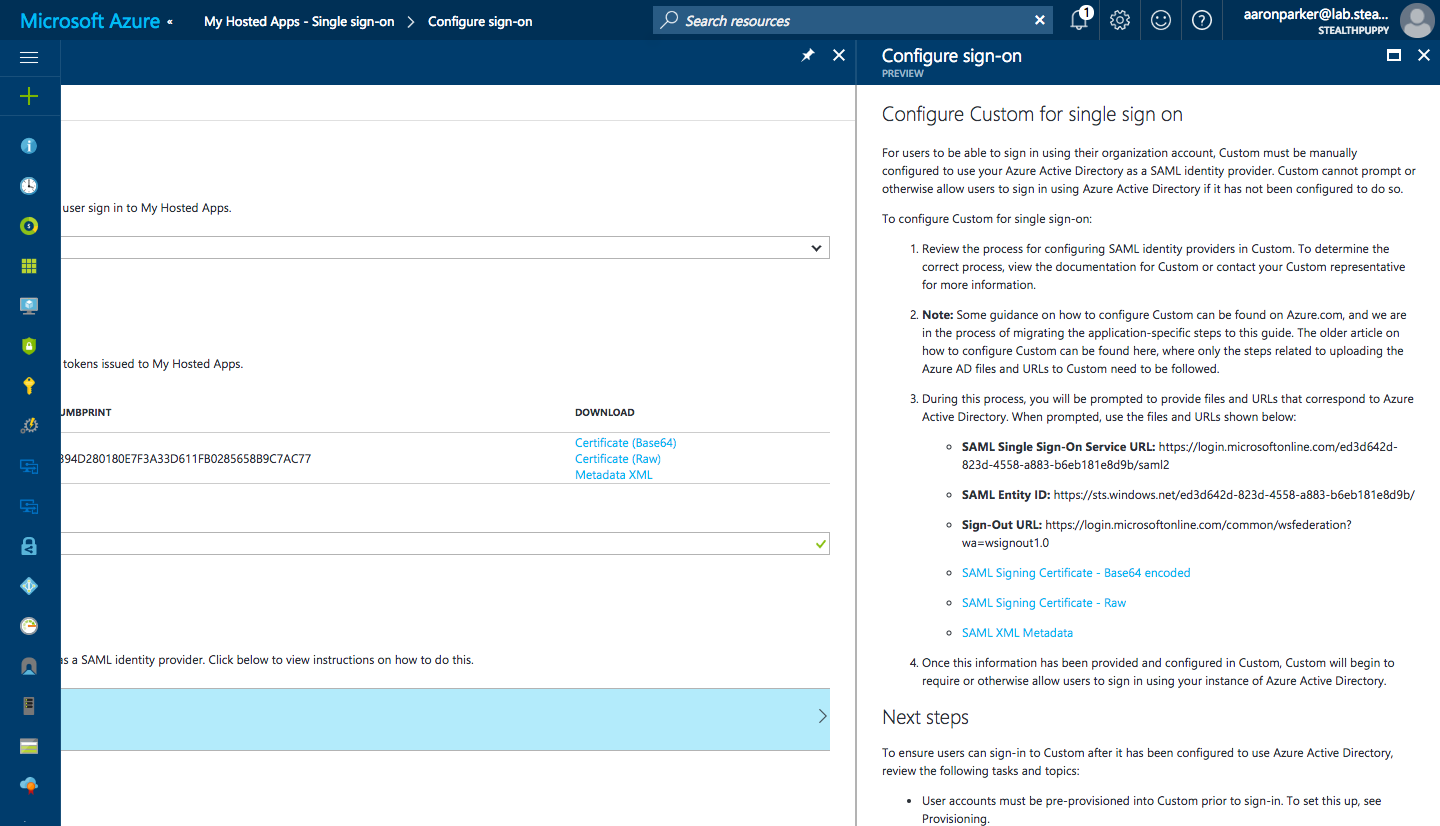Clear the search box with its X
The height and width of the screenshot is (826, 1440).
click(1040, 20)
